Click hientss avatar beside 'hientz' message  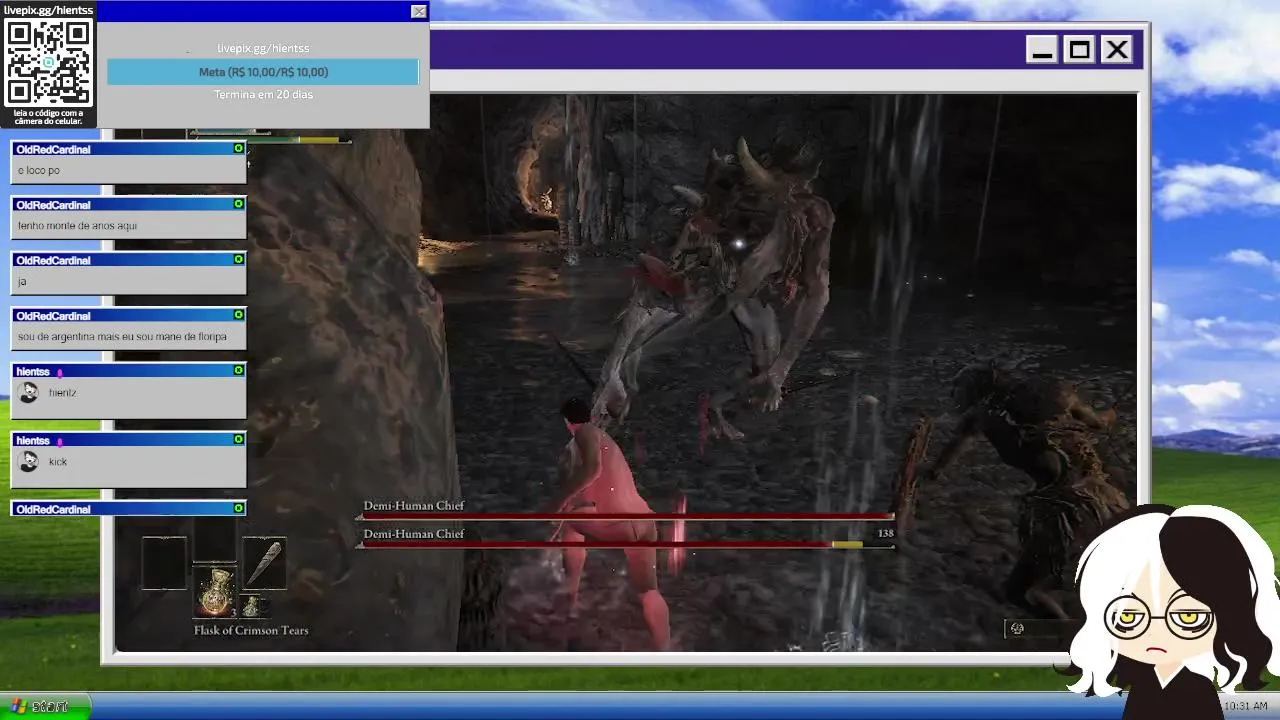[x=29, y=393]
